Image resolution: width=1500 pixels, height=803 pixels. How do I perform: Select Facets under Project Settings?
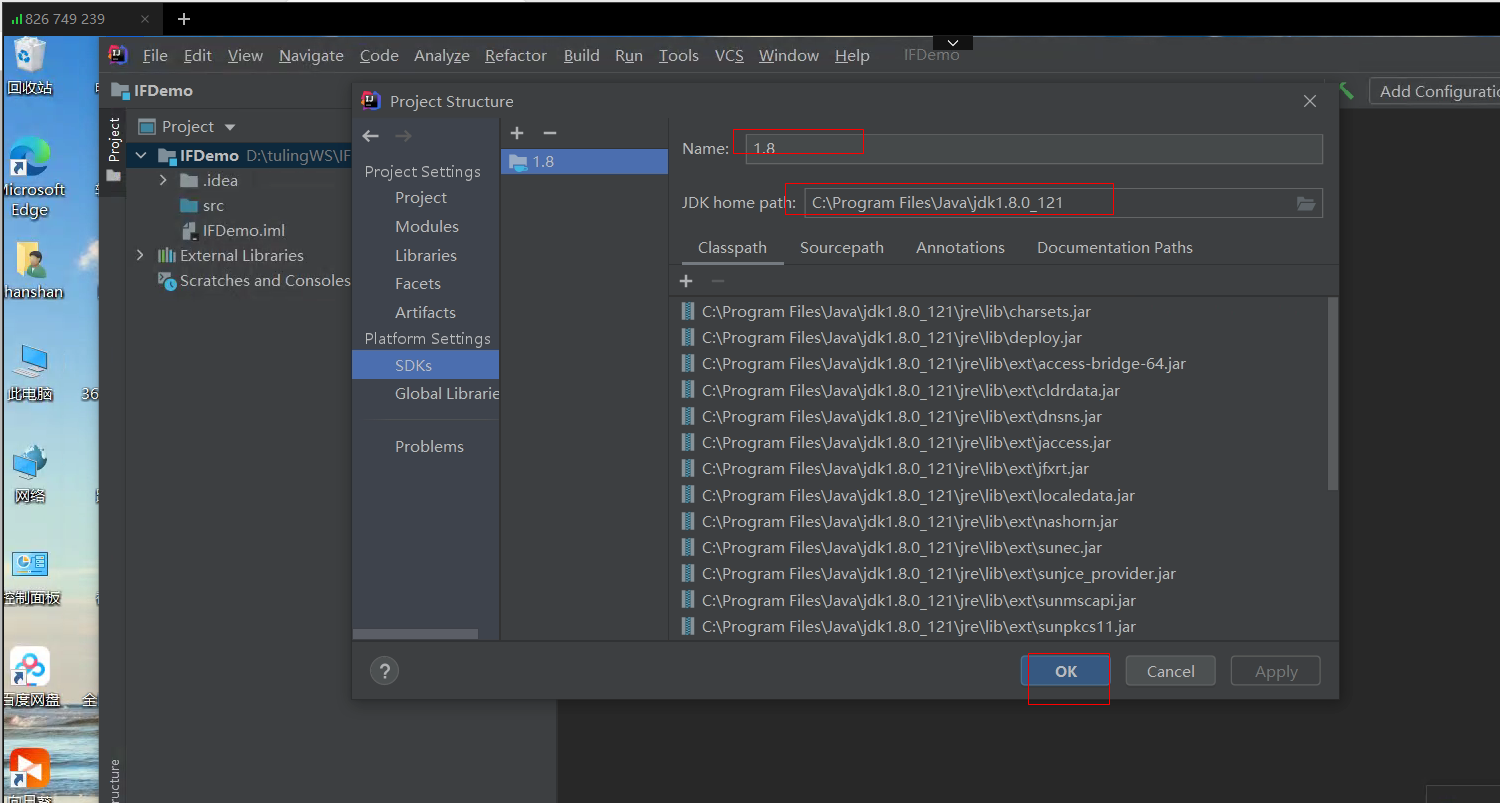[x=418, y=284]
